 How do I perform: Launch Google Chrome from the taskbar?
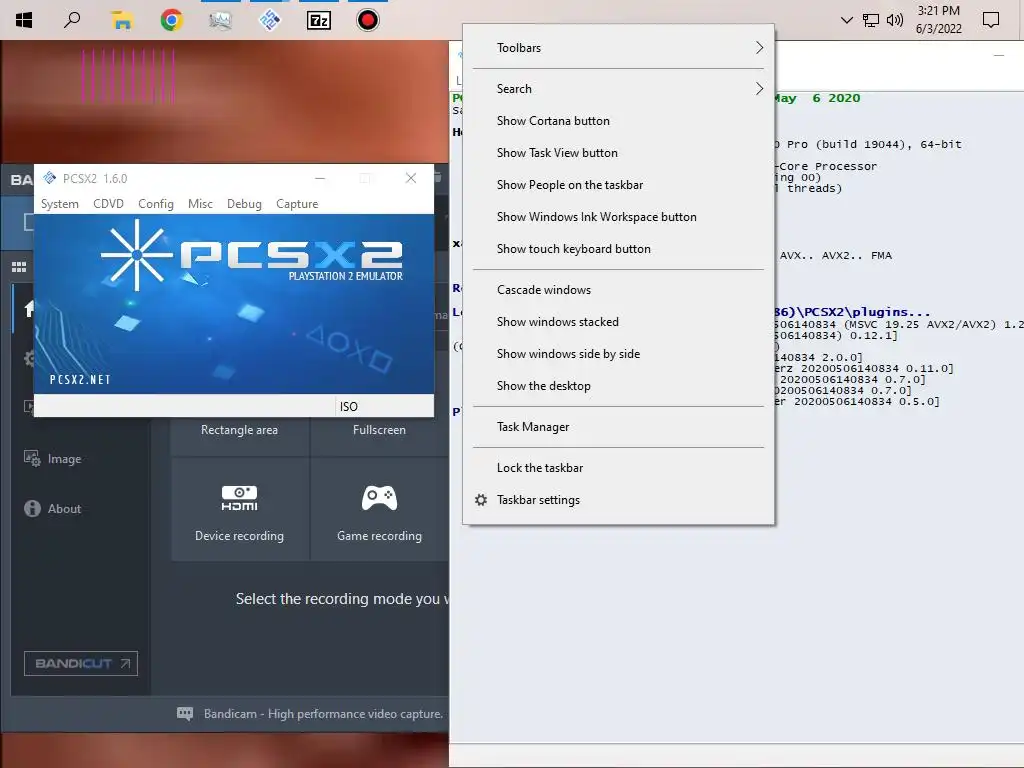tap(171, 20)
